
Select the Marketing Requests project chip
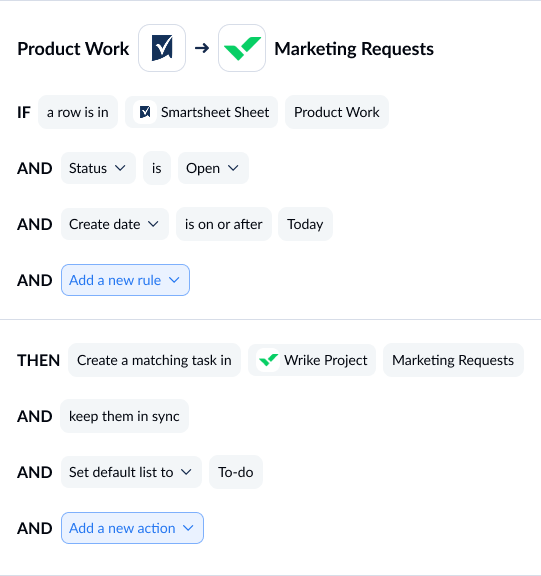[x=453, y=360]
